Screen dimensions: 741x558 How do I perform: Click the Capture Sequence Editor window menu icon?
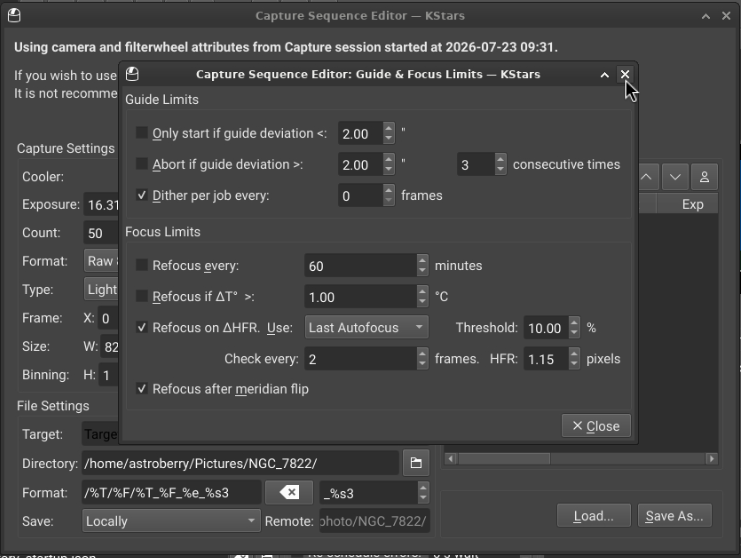[x=14, y=16]
